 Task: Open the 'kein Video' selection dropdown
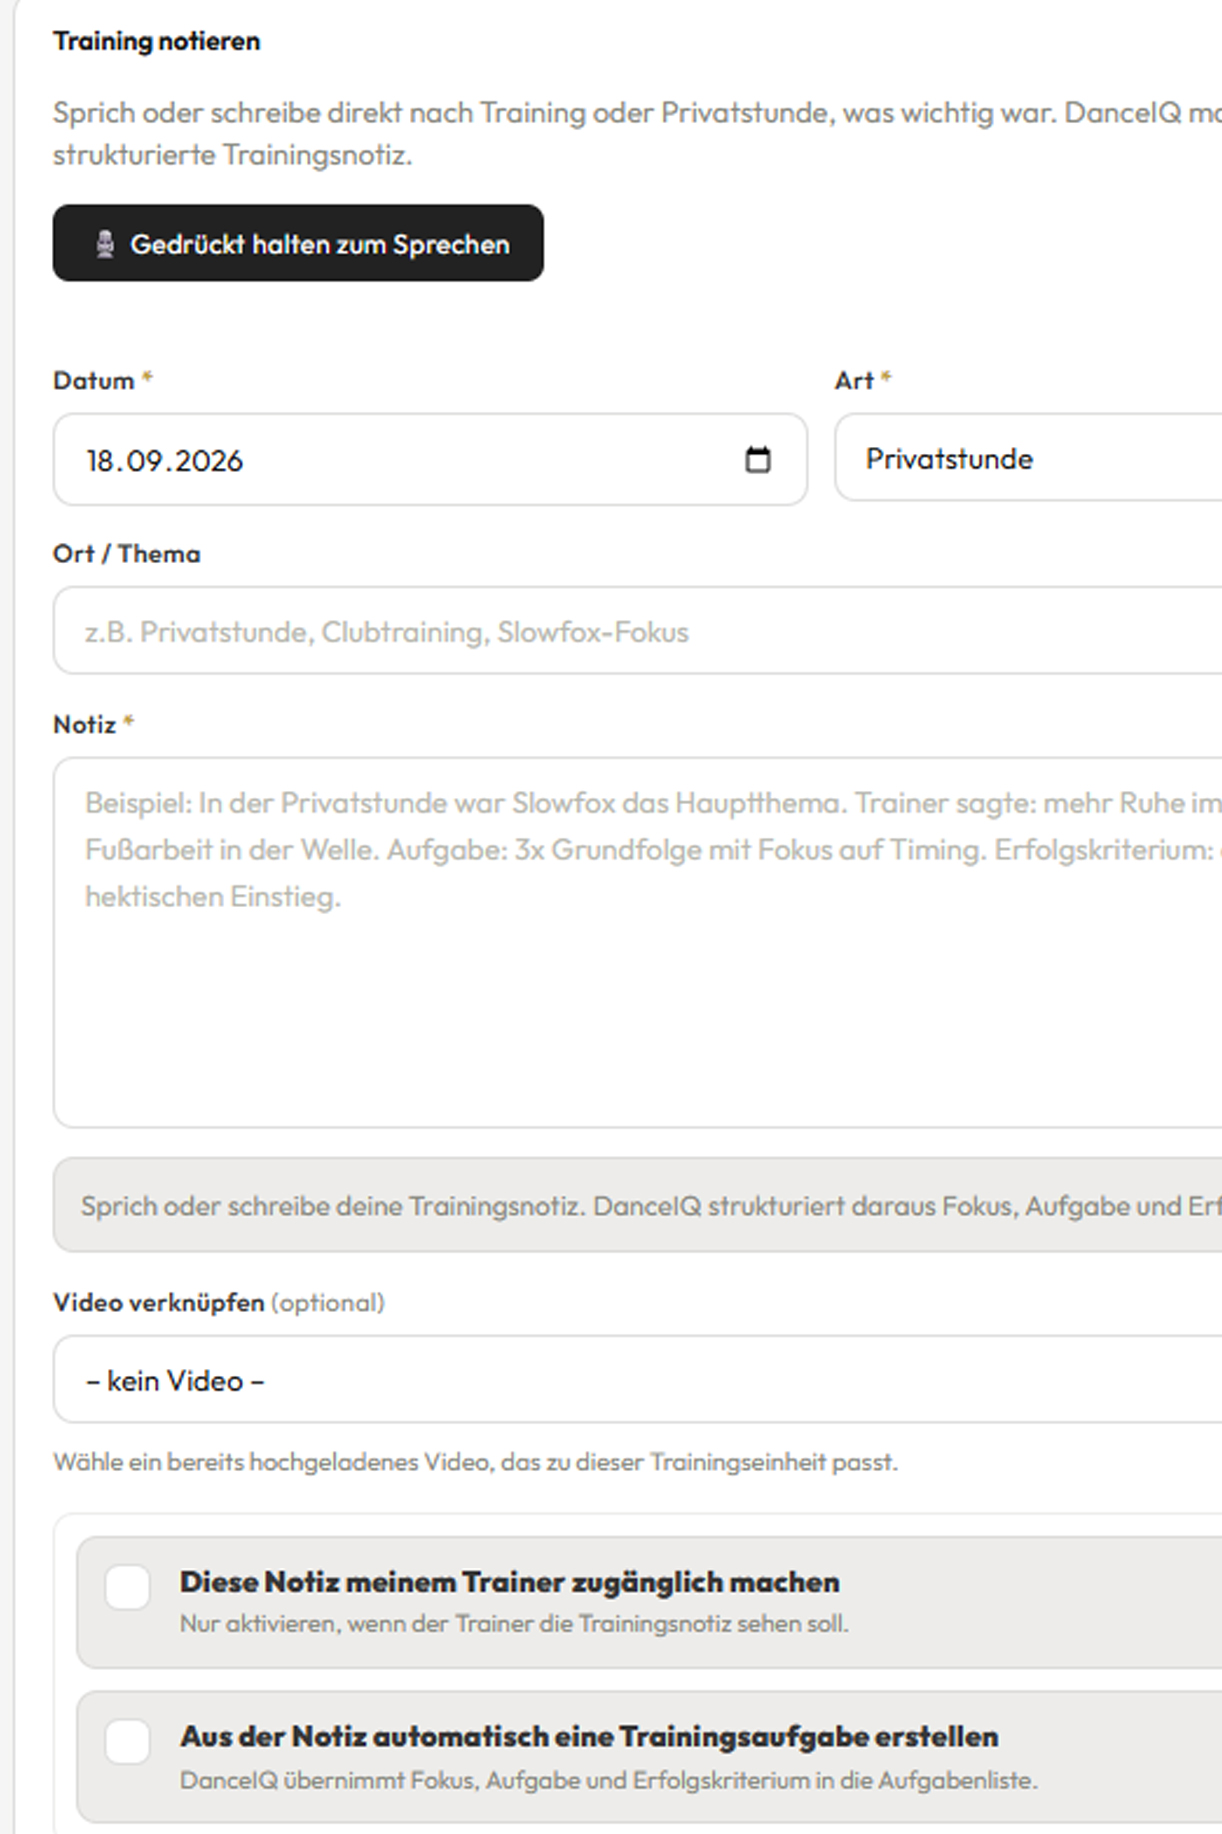(x=637, y=1379)
